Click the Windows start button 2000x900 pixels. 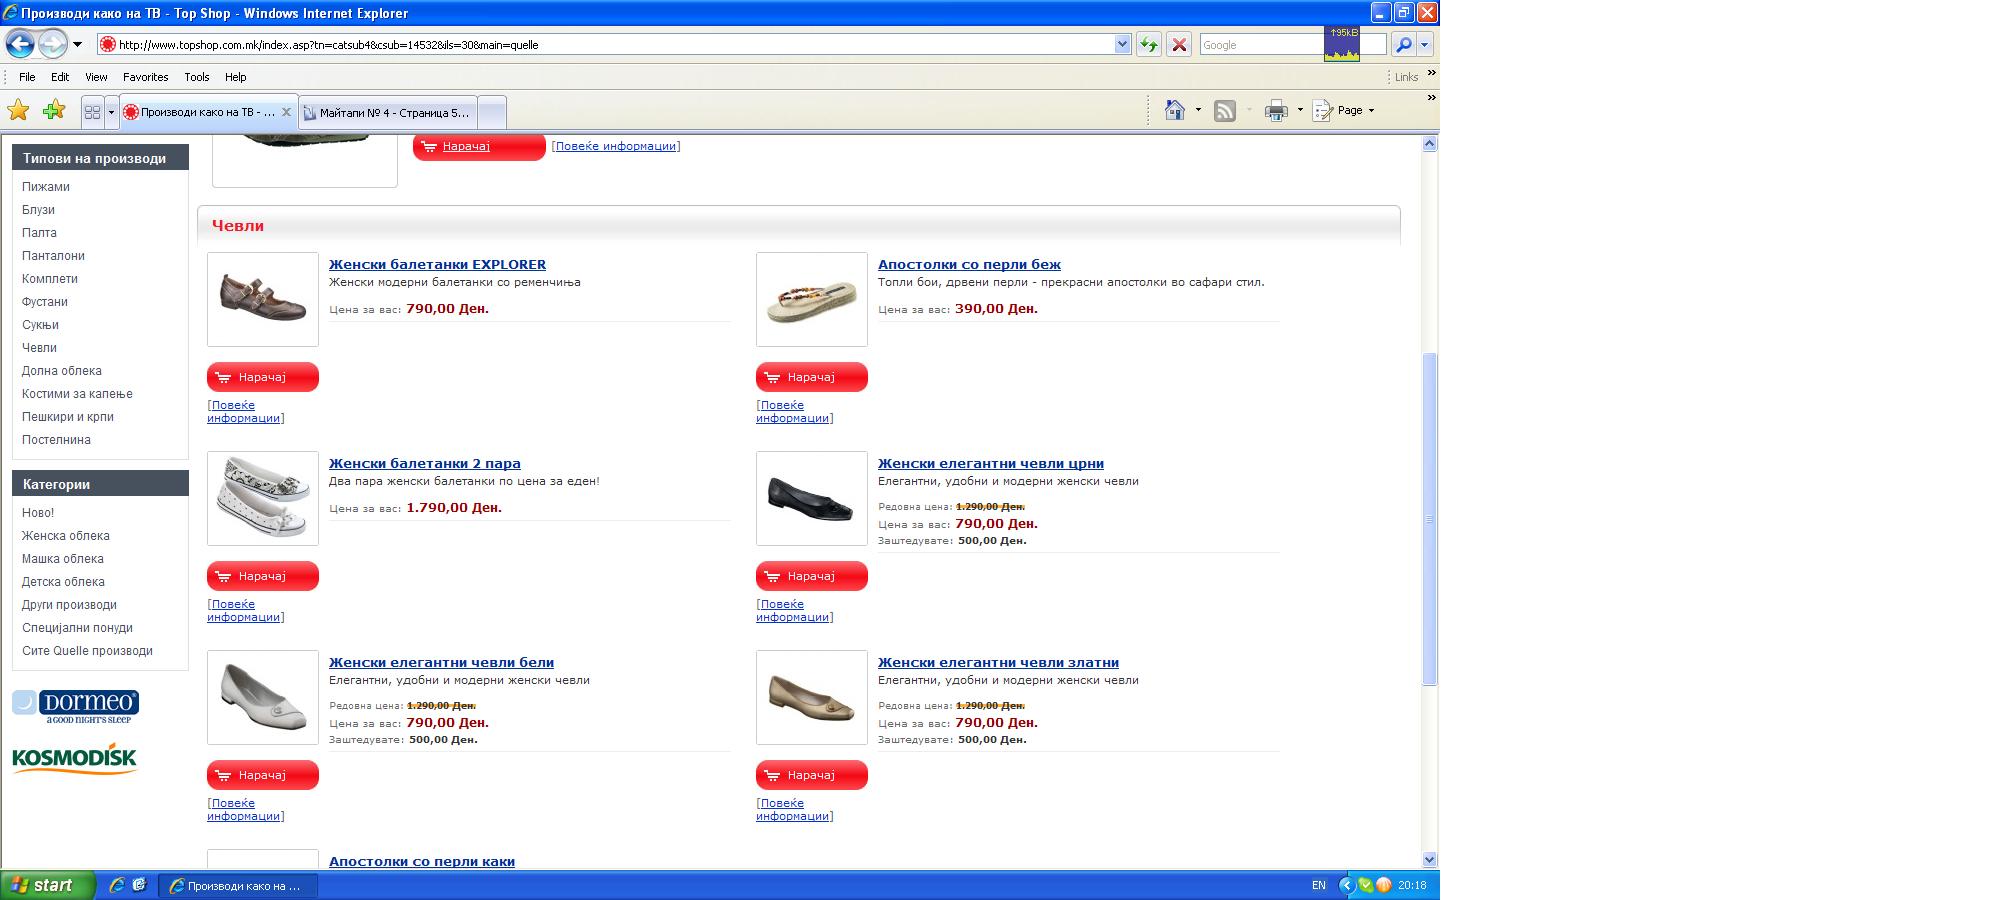(47, 885)
